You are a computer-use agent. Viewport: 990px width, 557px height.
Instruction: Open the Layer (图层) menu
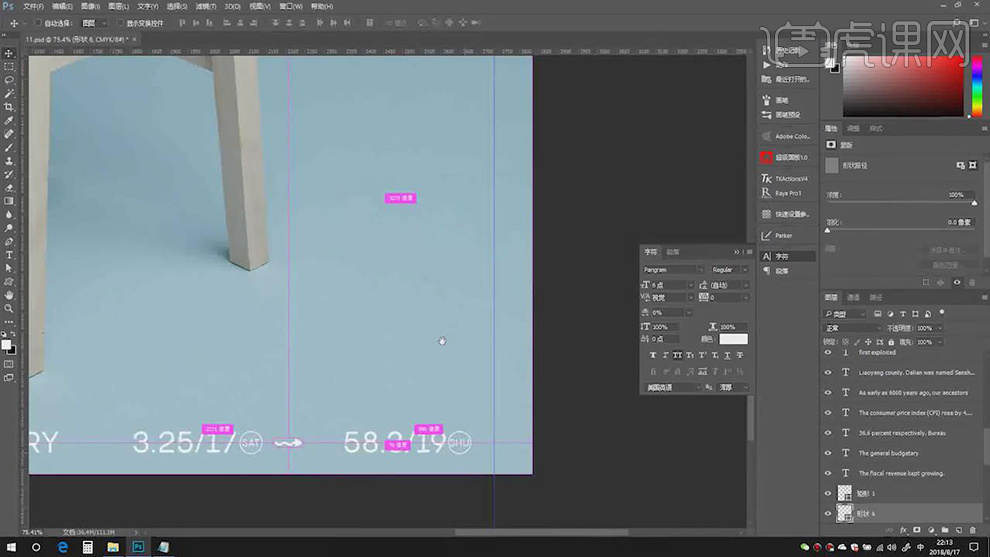click(x=119, y=6)
